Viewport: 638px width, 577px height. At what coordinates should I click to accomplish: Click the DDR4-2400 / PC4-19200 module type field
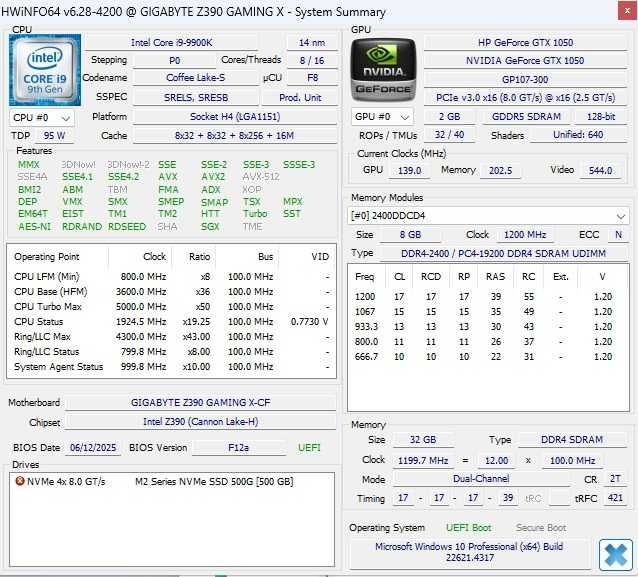point(503,254)
